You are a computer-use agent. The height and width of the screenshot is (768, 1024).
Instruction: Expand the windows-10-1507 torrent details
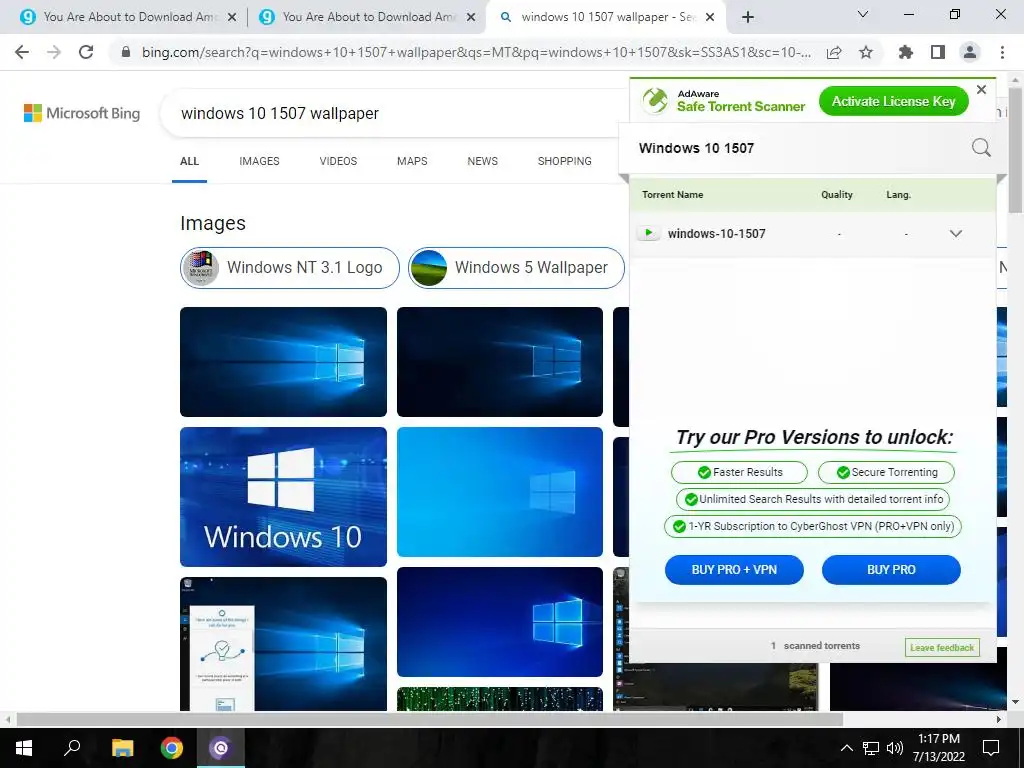[x=955, y=233]
